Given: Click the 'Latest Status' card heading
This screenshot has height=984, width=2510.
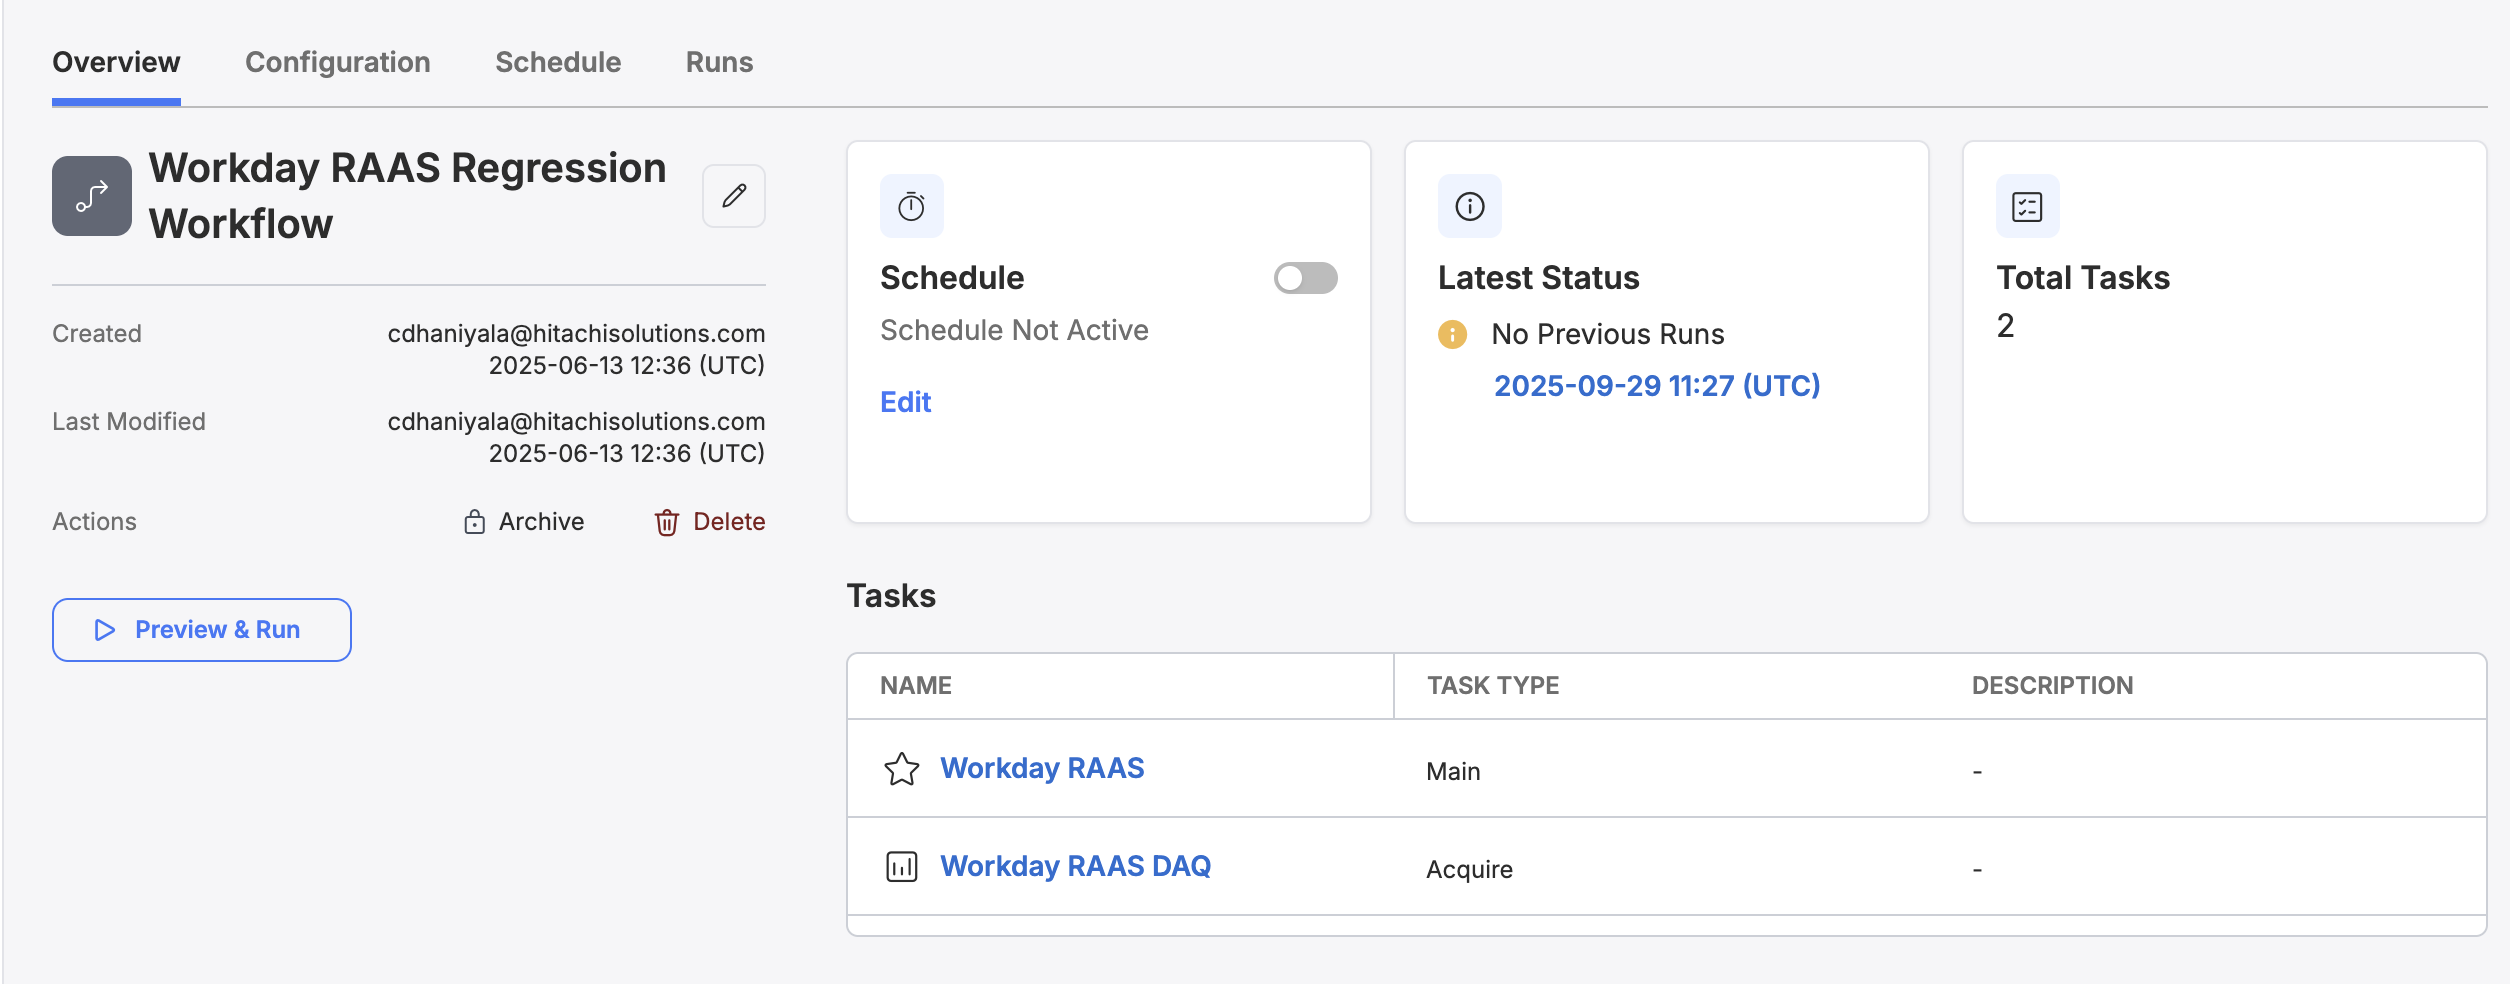Looking at the screenshot, I should (x=1539, y=278).
